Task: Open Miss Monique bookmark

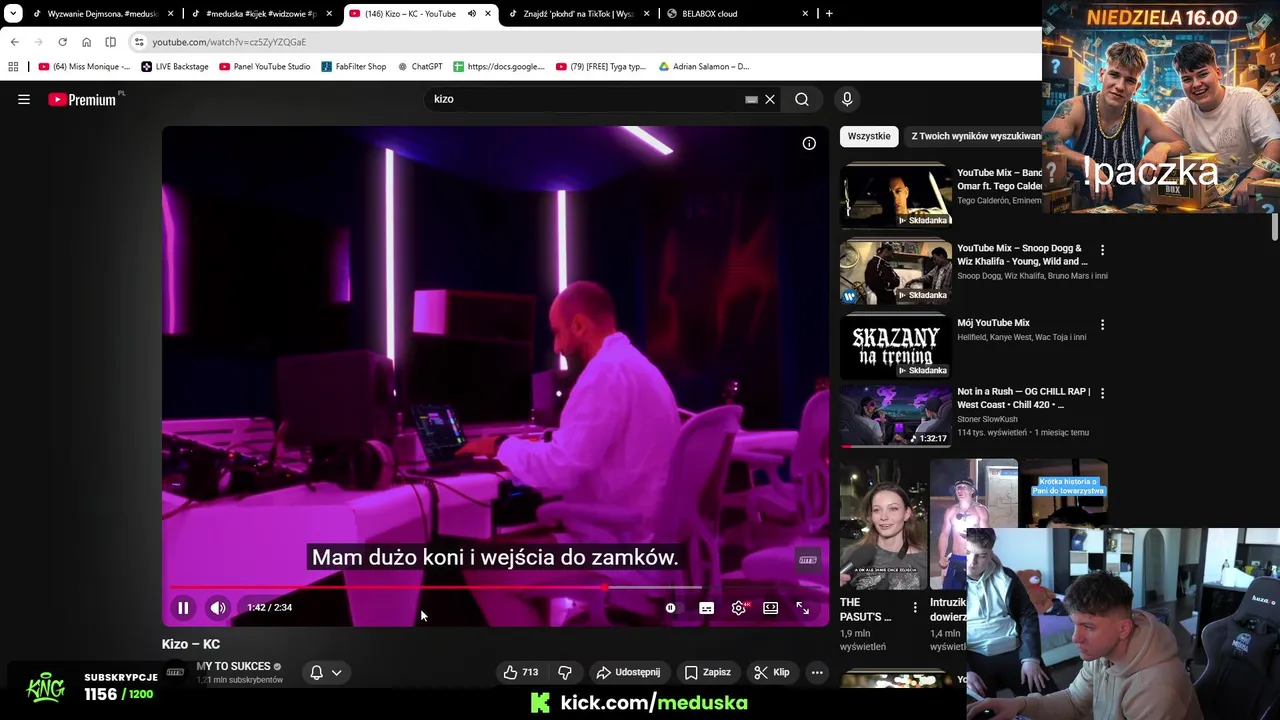Action: (84, 67)
